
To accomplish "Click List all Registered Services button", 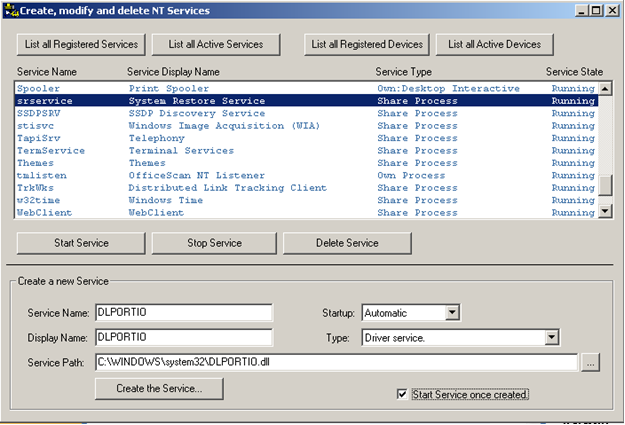I will (82, 44).
